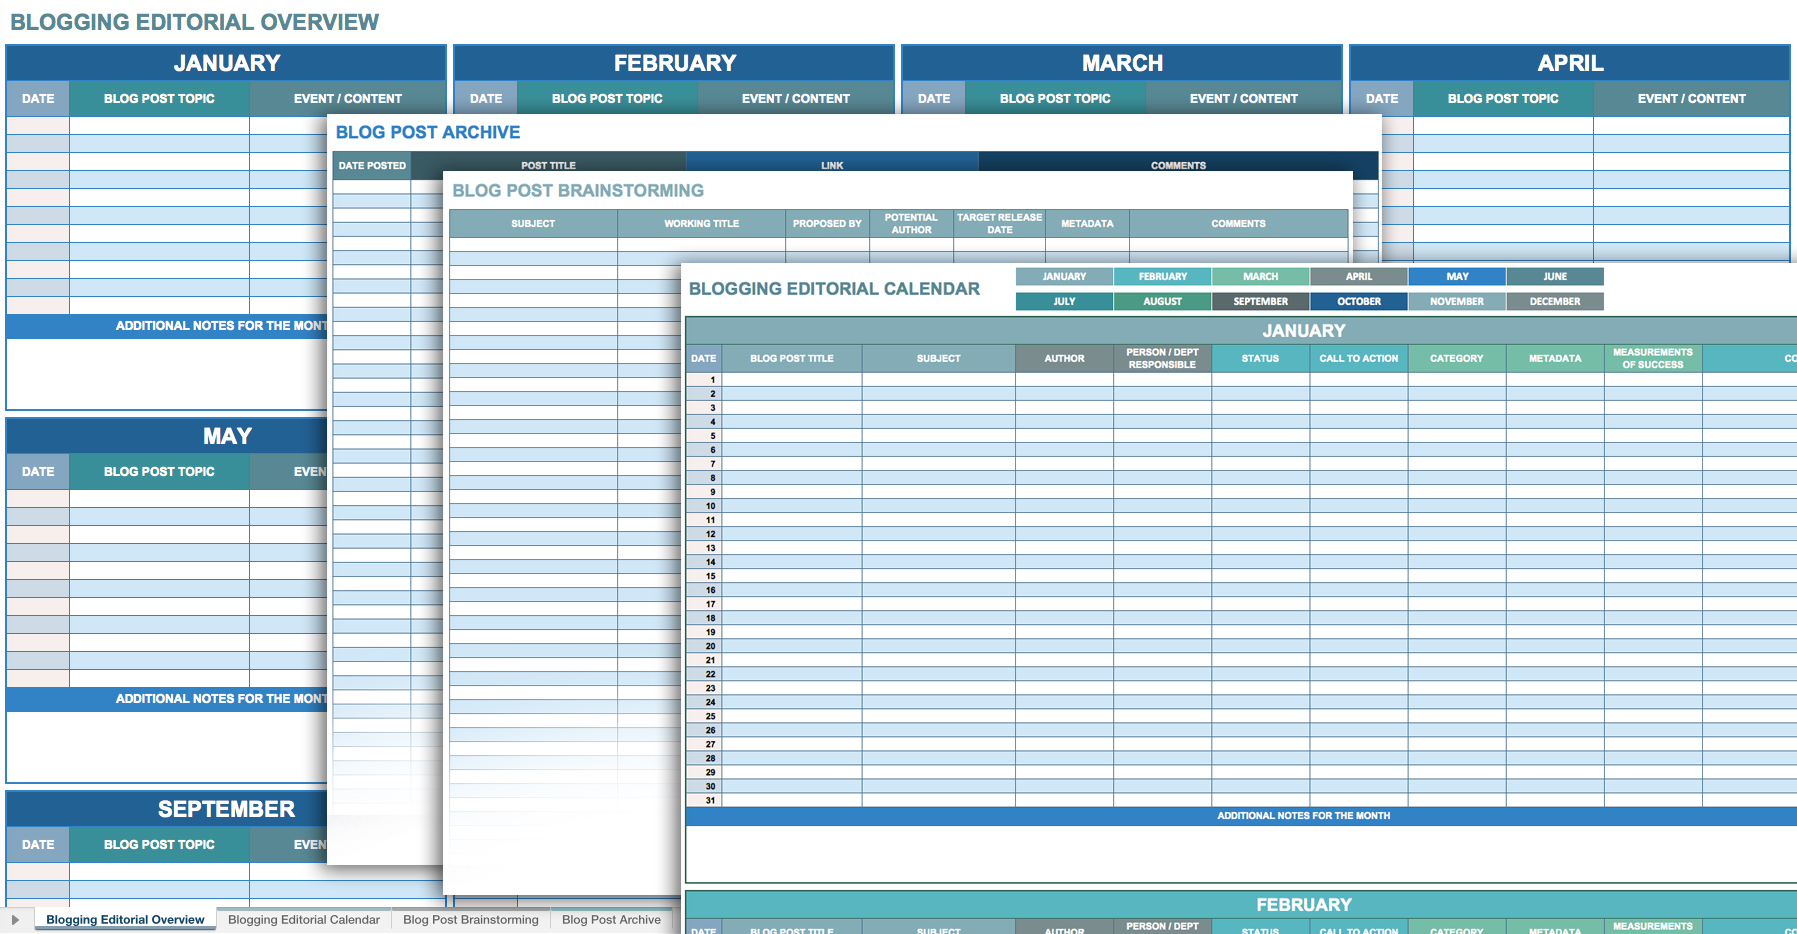Click the Working Title column header in Brainstorming
Viewport: 1797px width, 934px height.
pyautogui.click(x=702, y=224)
